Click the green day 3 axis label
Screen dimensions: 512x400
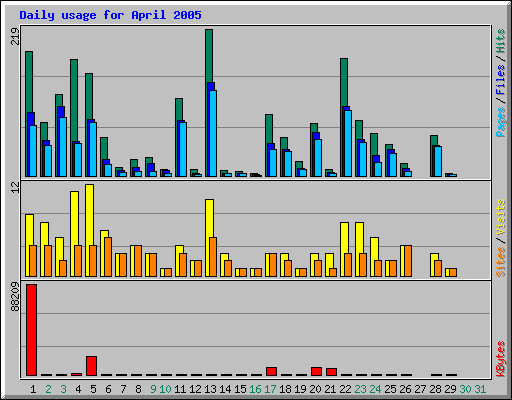click(63, 389)
